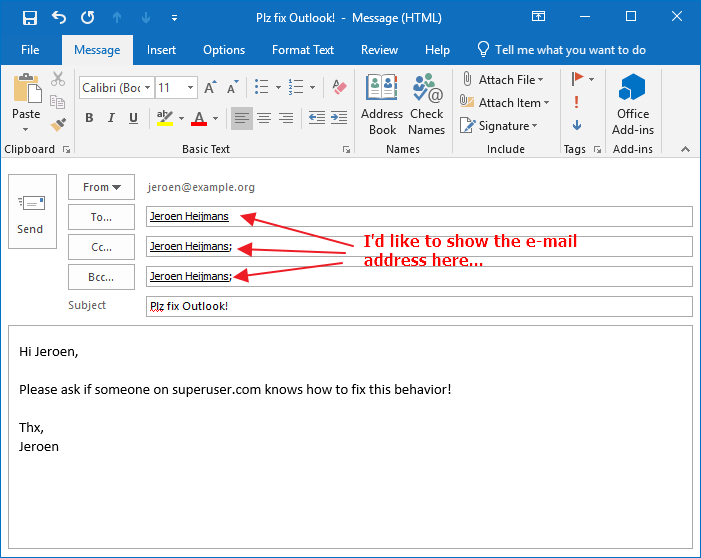The width and height of the screenshot is (701, 558).
Task: Clear all formatting with eraser icon
Action: [x=339, y=87]
